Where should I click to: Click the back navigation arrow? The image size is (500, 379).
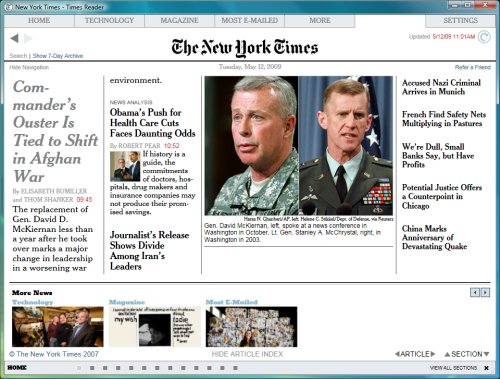pos(14,38)
